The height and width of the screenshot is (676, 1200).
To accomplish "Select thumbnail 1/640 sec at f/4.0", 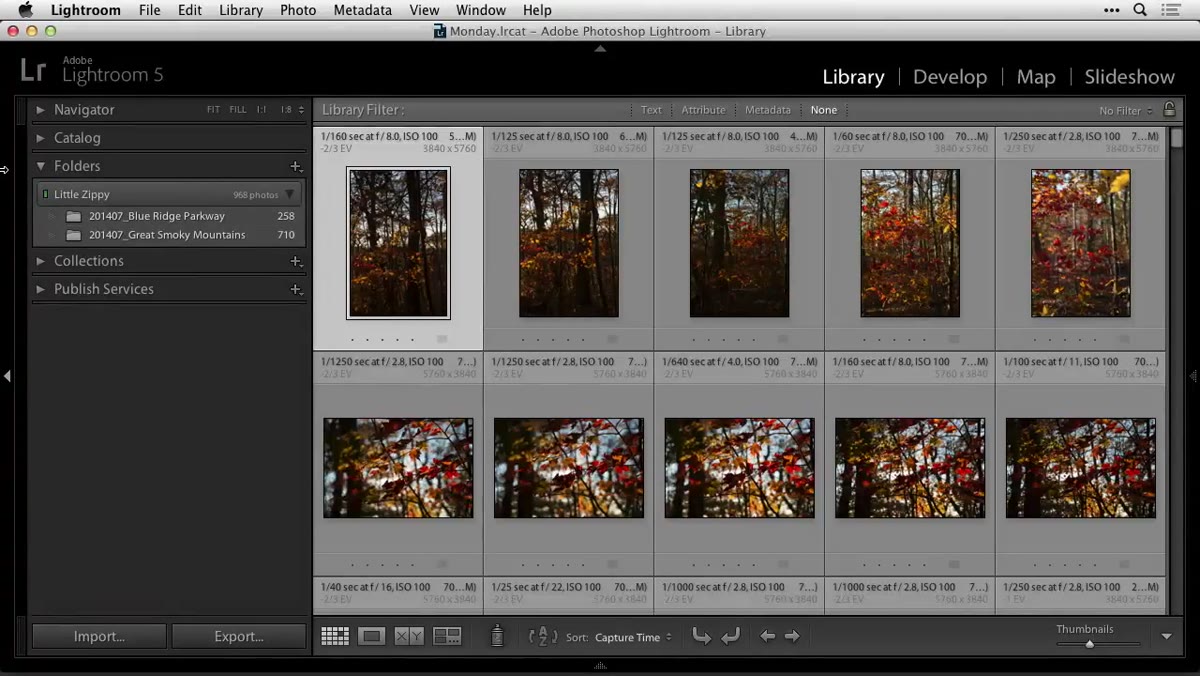I will [x=739, y=468].
